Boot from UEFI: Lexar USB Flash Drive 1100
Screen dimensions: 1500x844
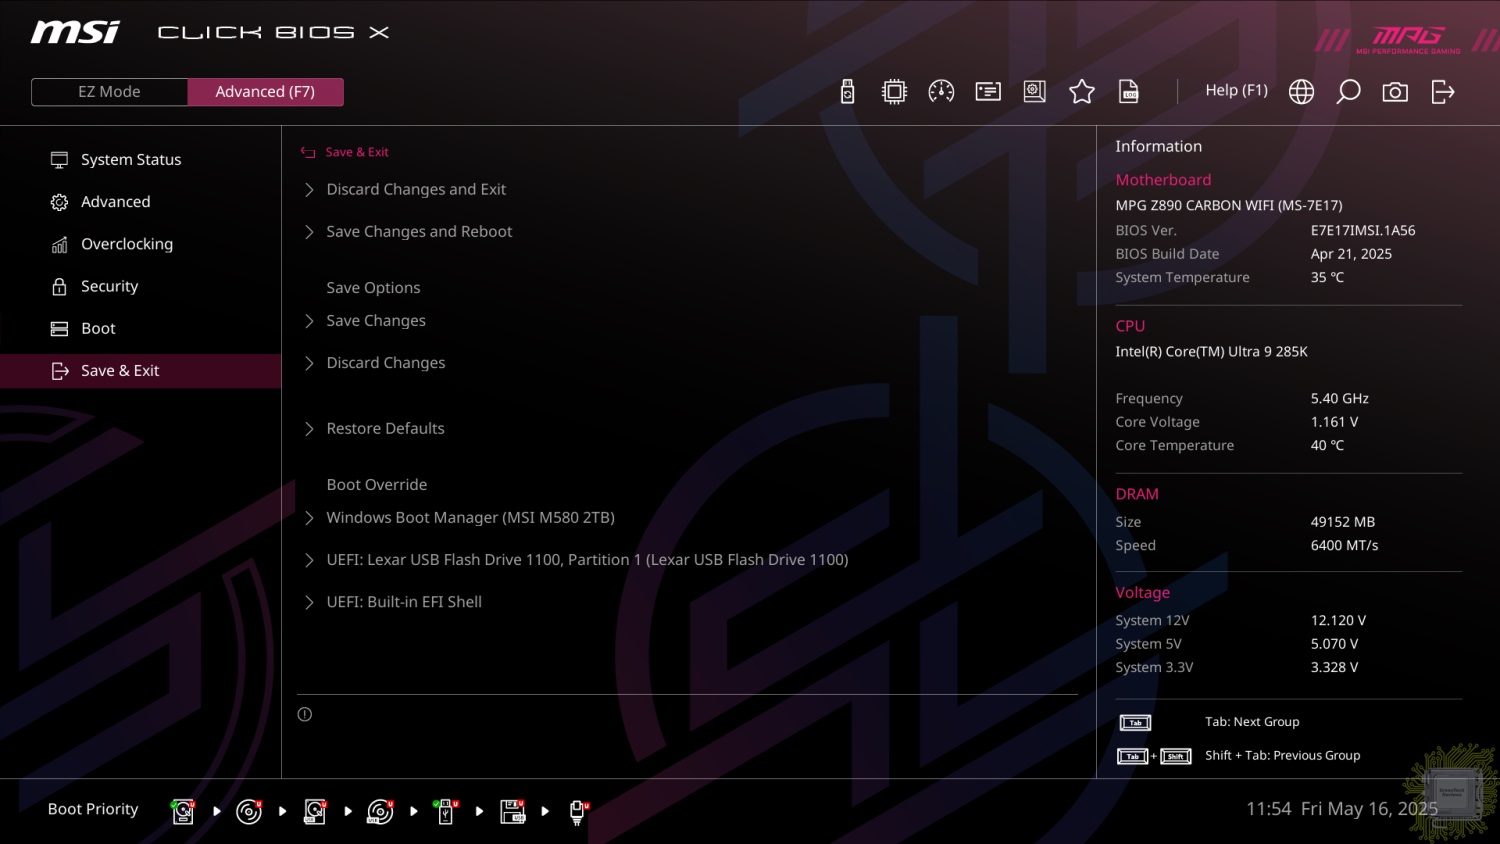(x=587, y=560)
